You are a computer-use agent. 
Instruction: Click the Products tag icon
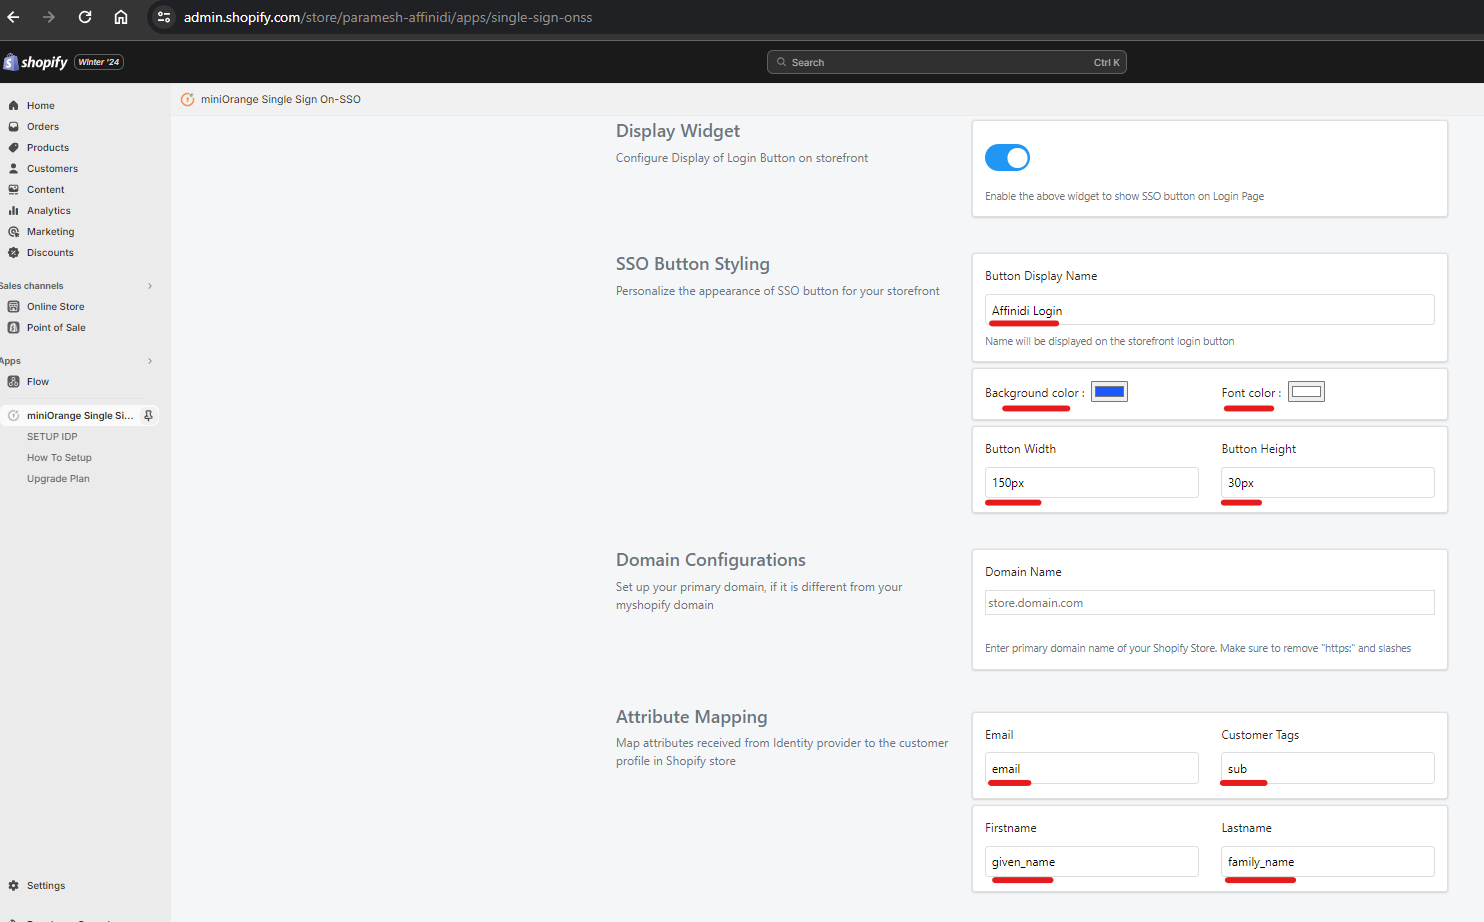pos(14,147)
